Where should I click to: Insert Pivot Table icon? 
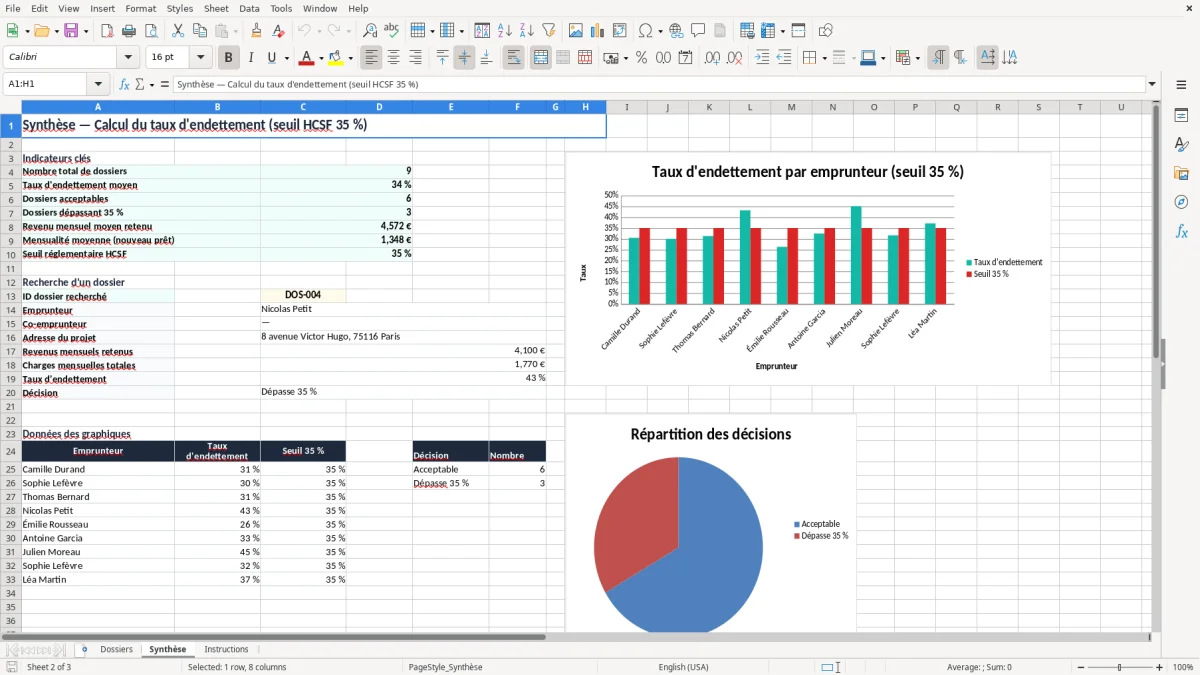click(x=620, y=31)
